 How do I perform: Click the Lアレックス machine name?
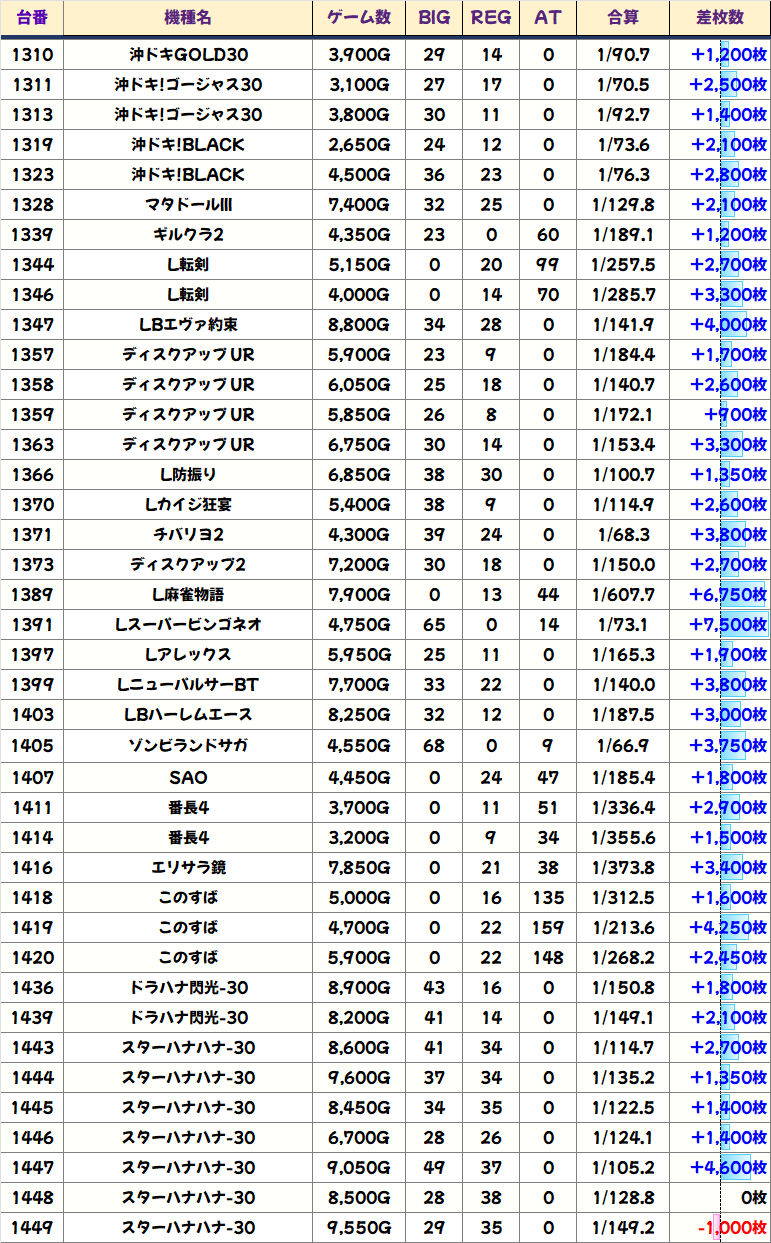[188, 655]
